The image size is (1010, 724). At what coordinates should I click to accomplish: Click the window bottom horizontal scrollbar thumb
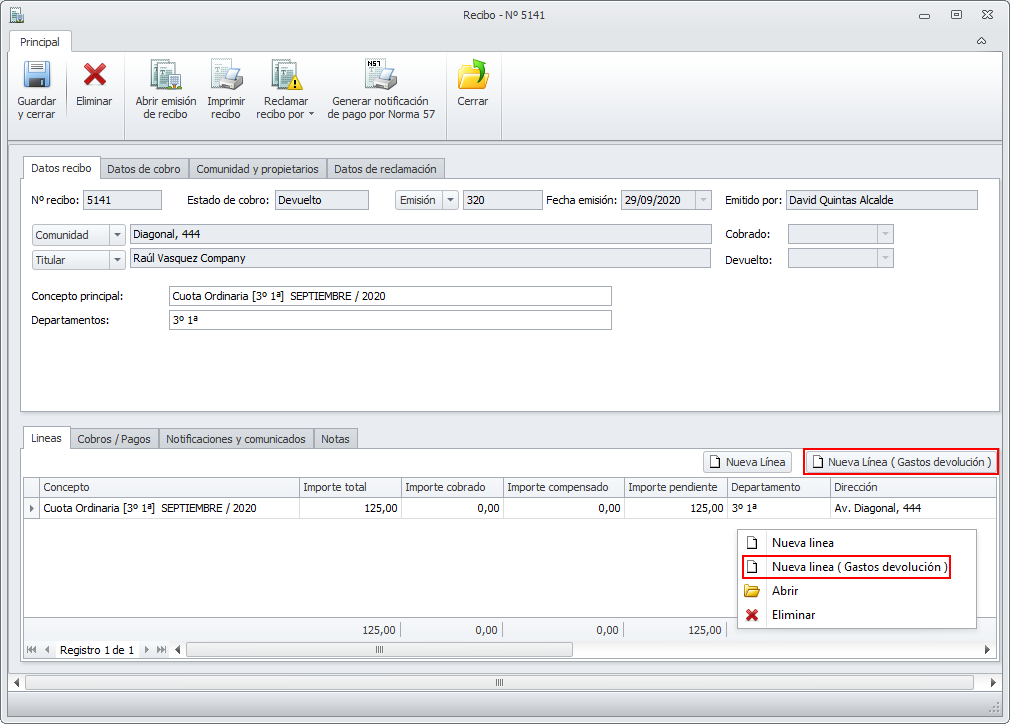tap(499, 683)
